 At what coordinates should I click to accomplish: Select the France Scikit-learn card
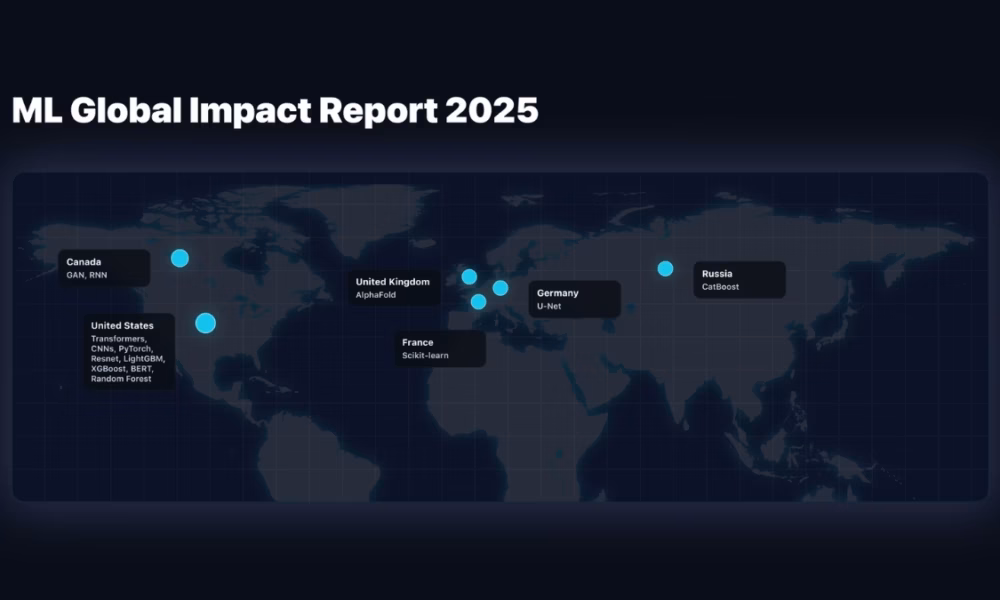(438, 349)
